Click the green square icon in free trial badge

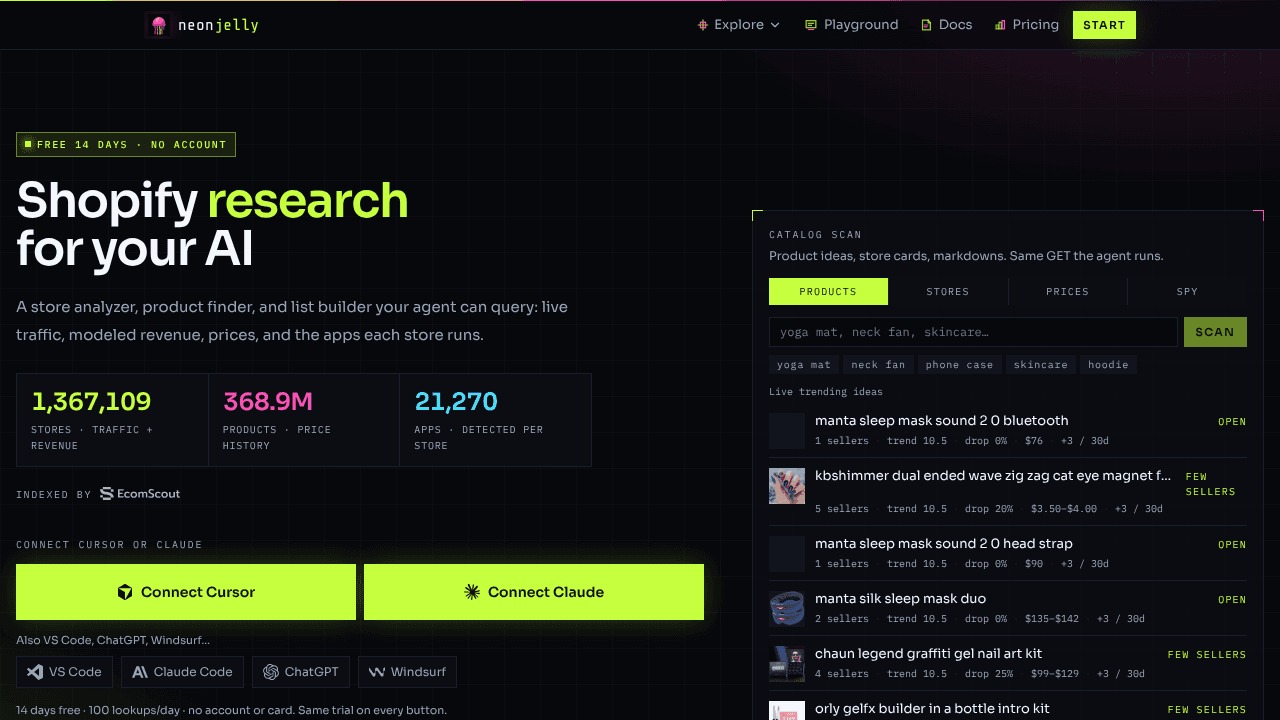point(28,145)
